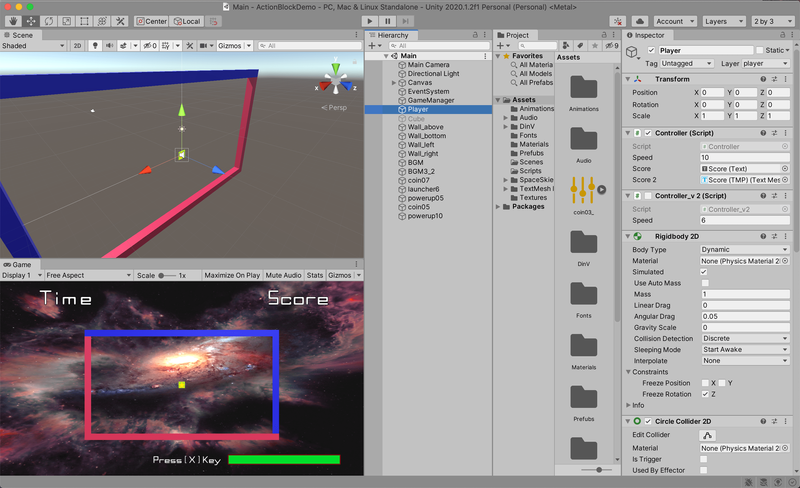Select the Hand tool in toolbar
800x488 pixels.
[12, 21]
